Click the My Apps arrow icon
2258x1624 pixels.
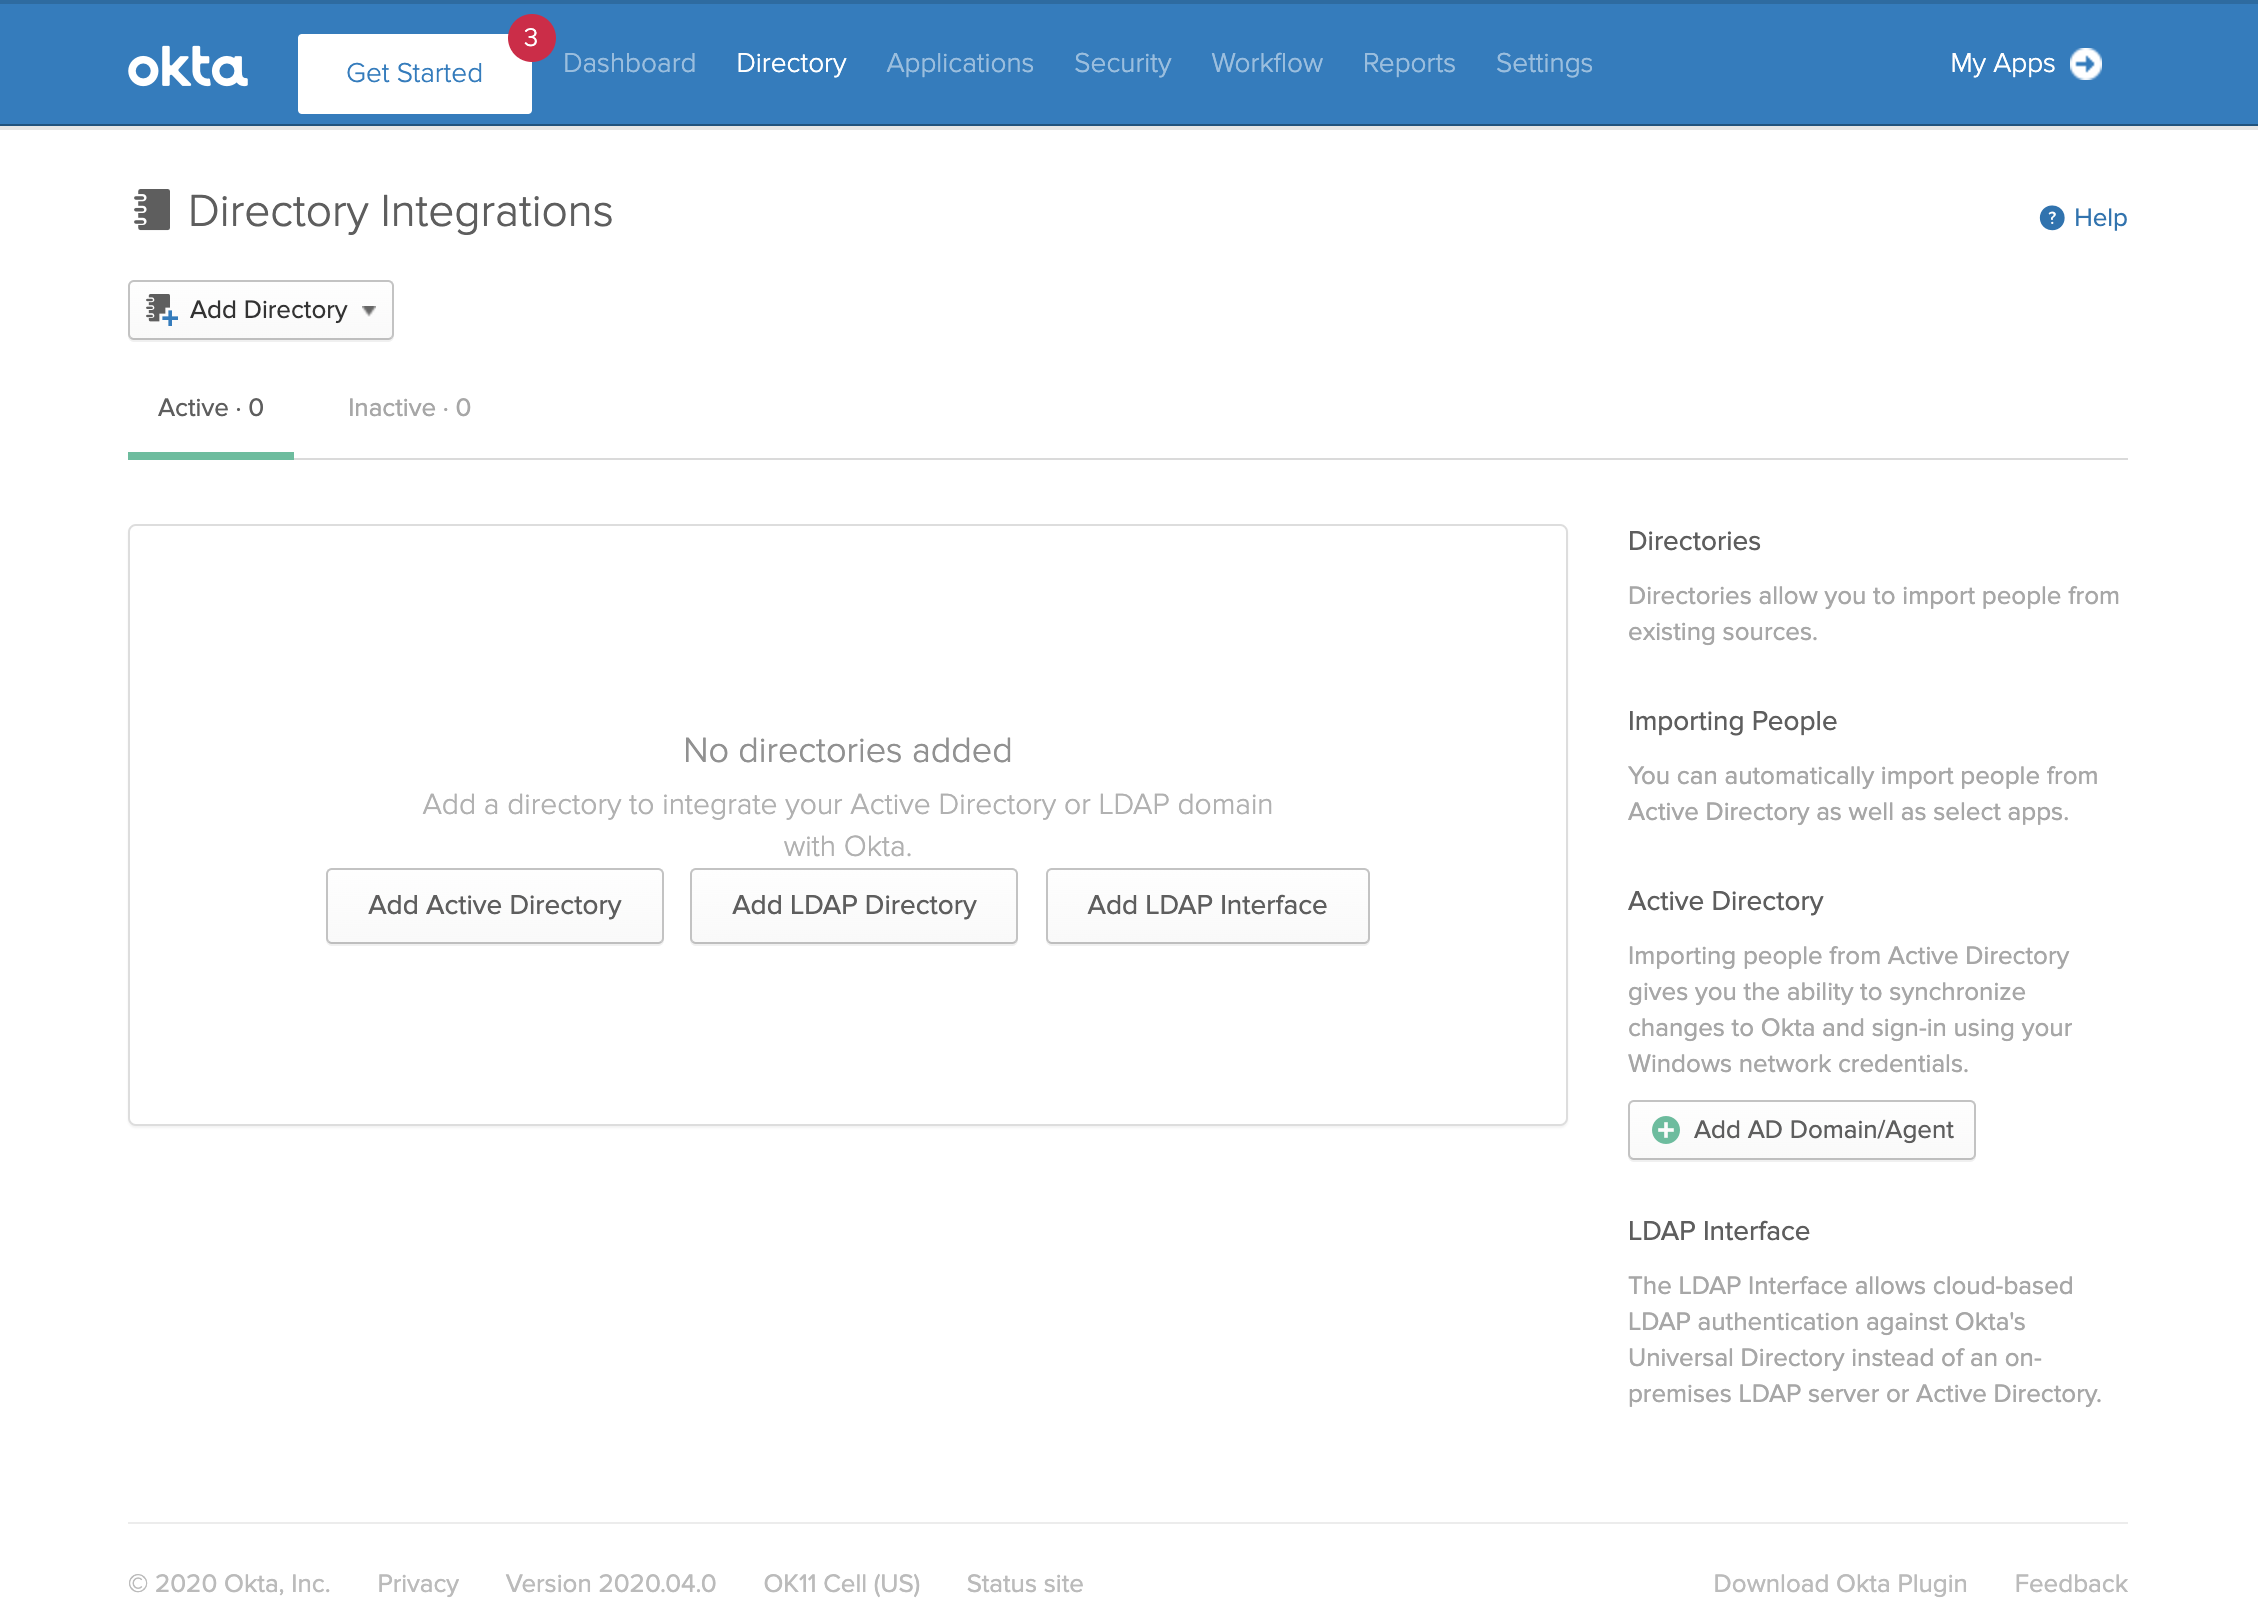coord(2086,64)
